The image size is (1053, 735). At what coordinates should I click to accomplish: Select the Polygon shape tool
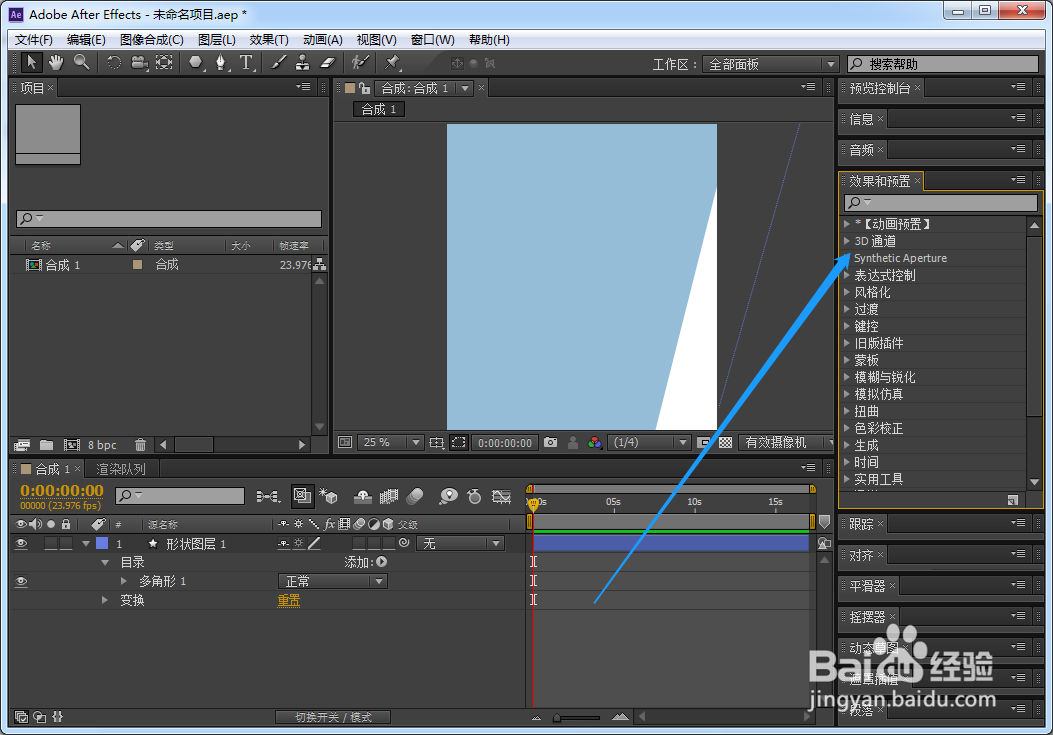coord(195,63)
